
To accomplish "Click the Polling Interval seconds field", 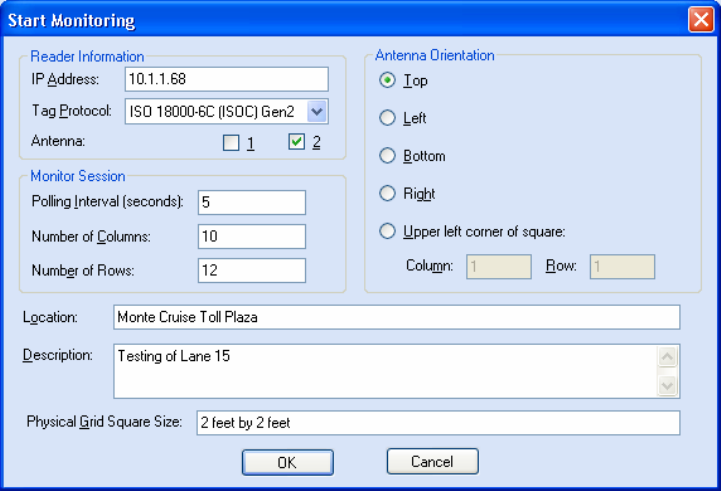I will [252, 202].
